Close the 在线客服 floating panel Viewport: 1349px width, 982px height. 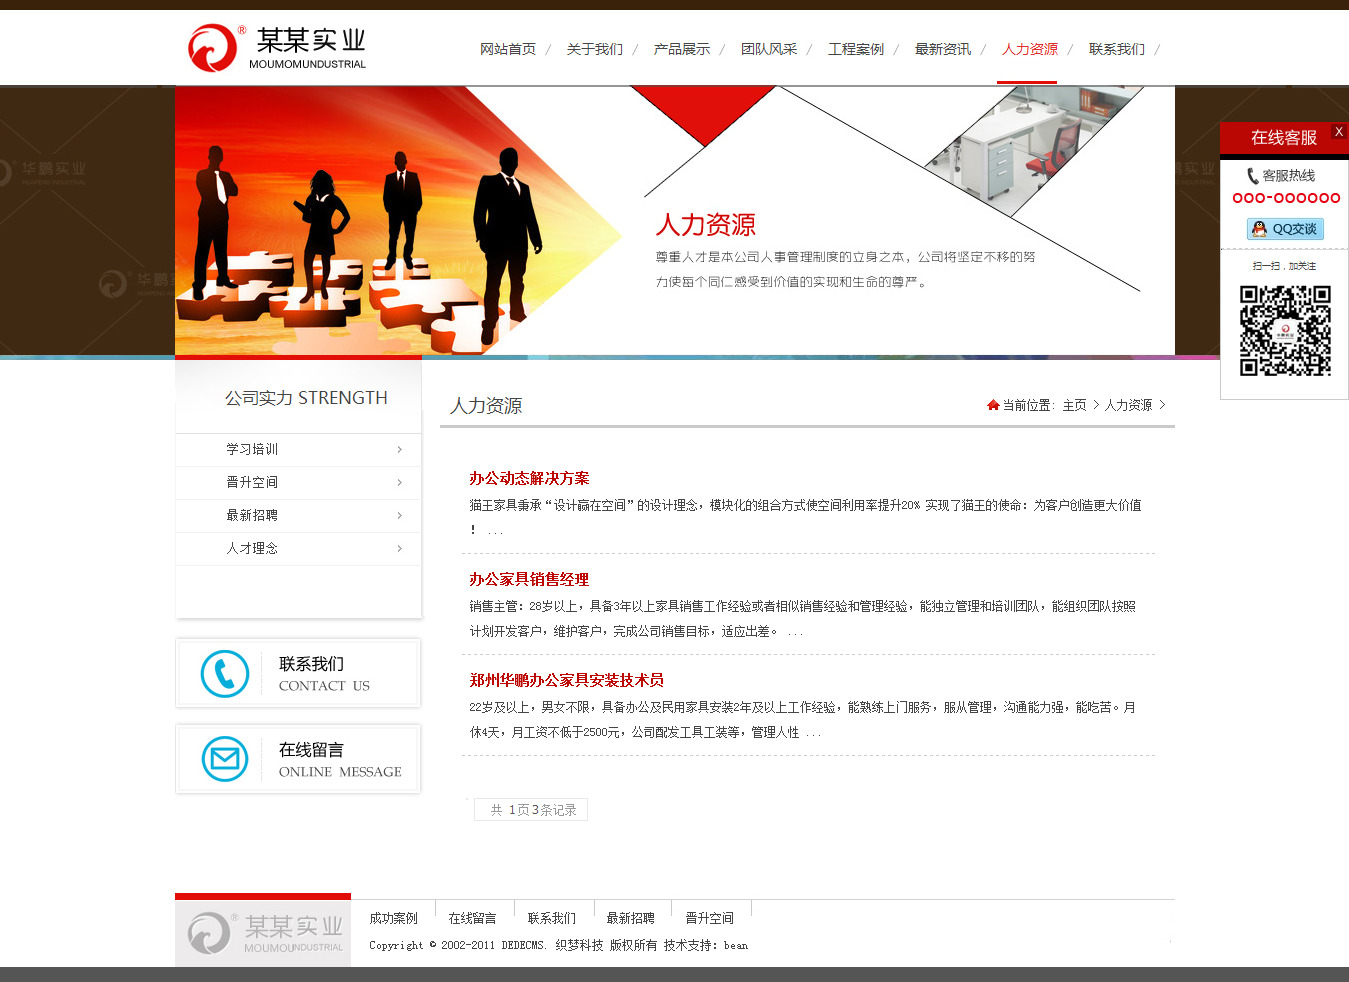pos(1338,132)
